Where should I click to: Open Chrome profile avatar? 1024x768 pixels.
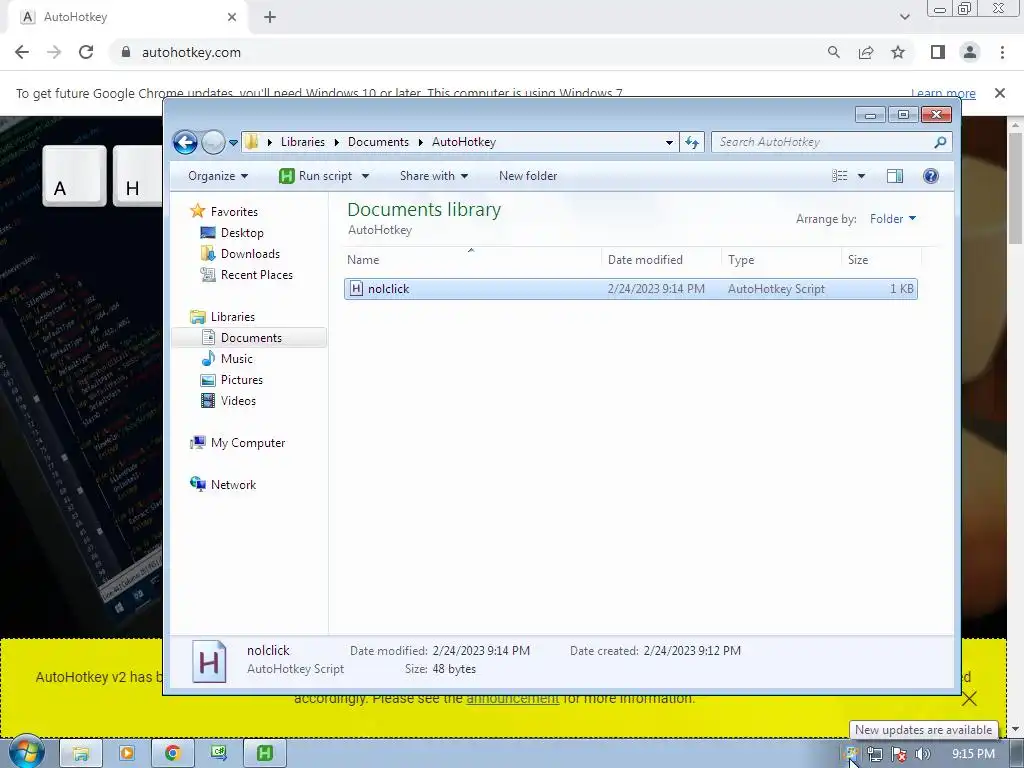point(970,52)
